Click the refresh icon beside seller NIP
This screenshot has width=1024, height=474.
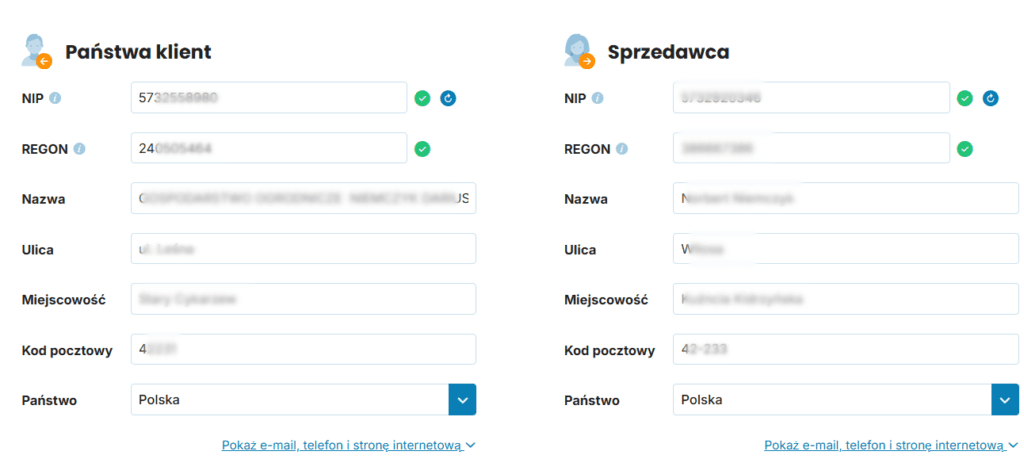[991, 98]
